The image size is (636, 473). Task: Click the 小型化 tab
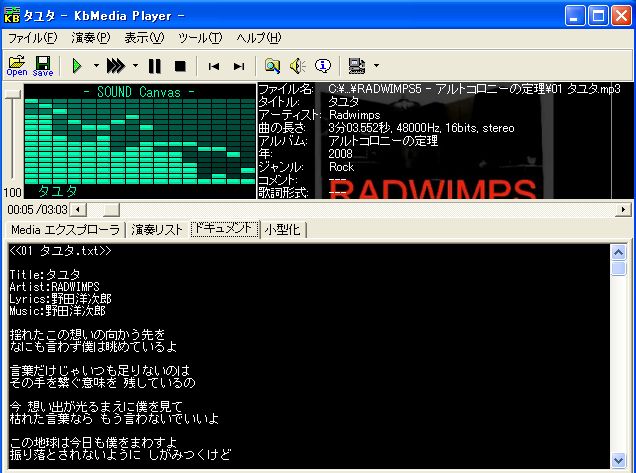(x=283, y=230)
